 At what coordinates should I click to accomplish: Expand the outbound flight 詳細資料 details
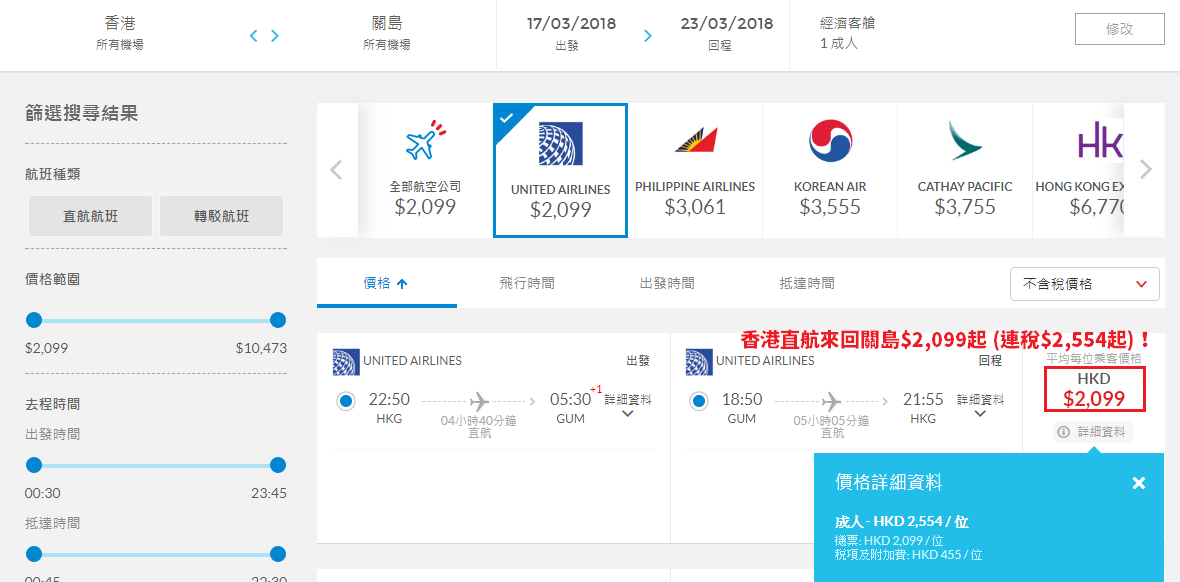tap(628, 406)
